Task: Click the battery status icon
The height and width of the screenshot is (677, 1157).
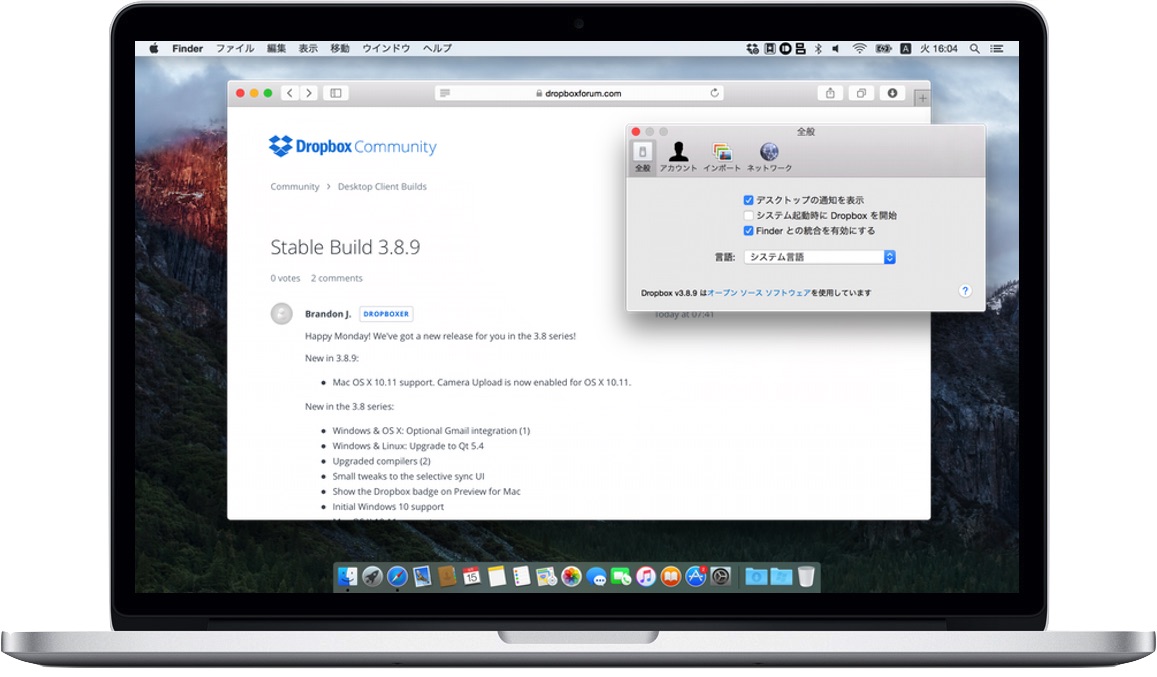Action: click(883, 49)
